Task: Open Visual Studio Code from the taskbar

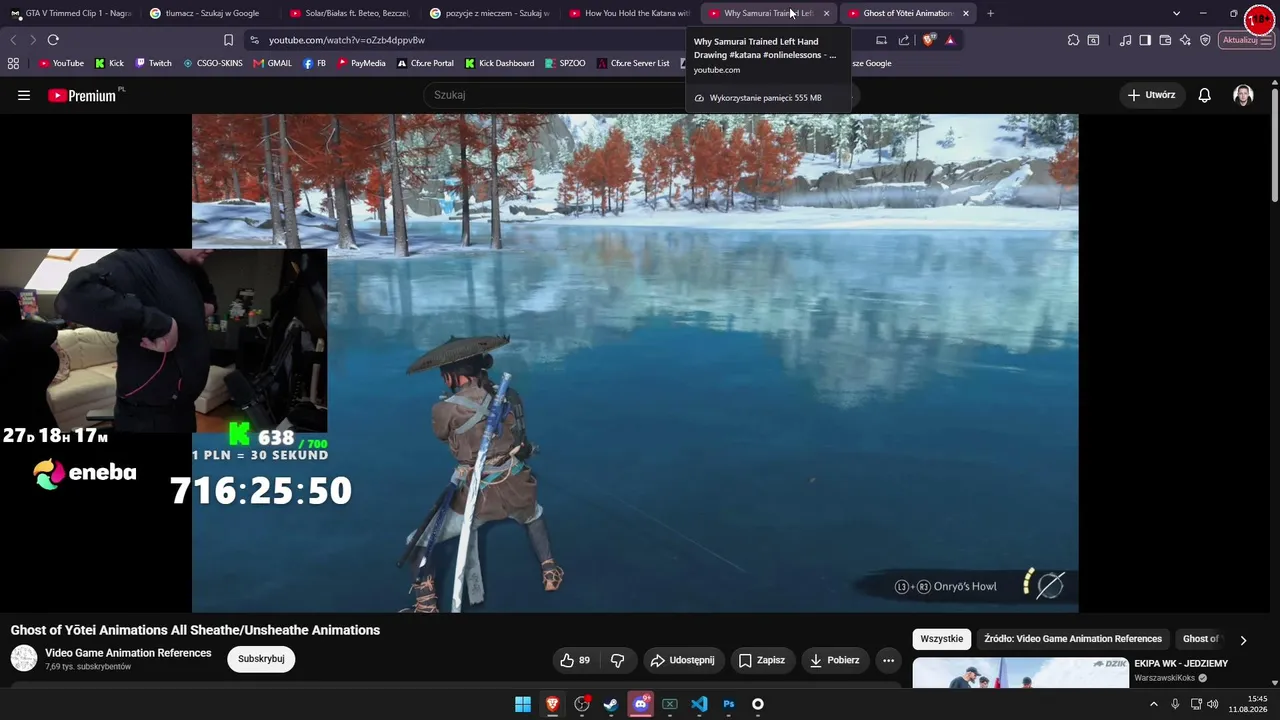Action: pos(699,704)
